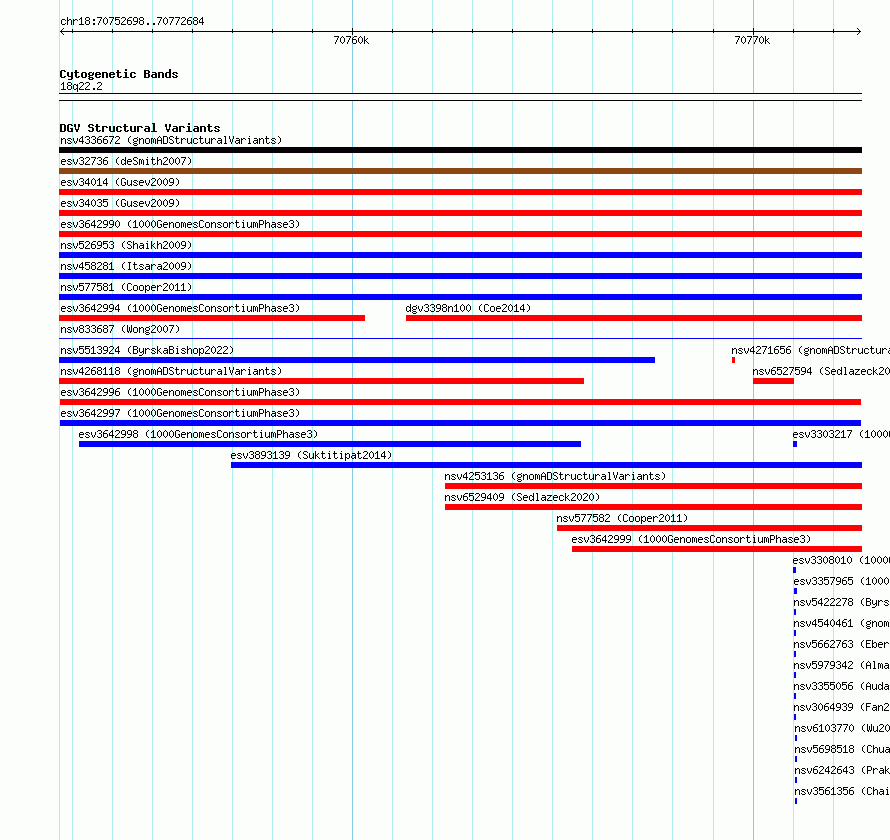Click the DGV Structural Variants track title
Viewport: 890px width, 840px height.
(140, 128)
